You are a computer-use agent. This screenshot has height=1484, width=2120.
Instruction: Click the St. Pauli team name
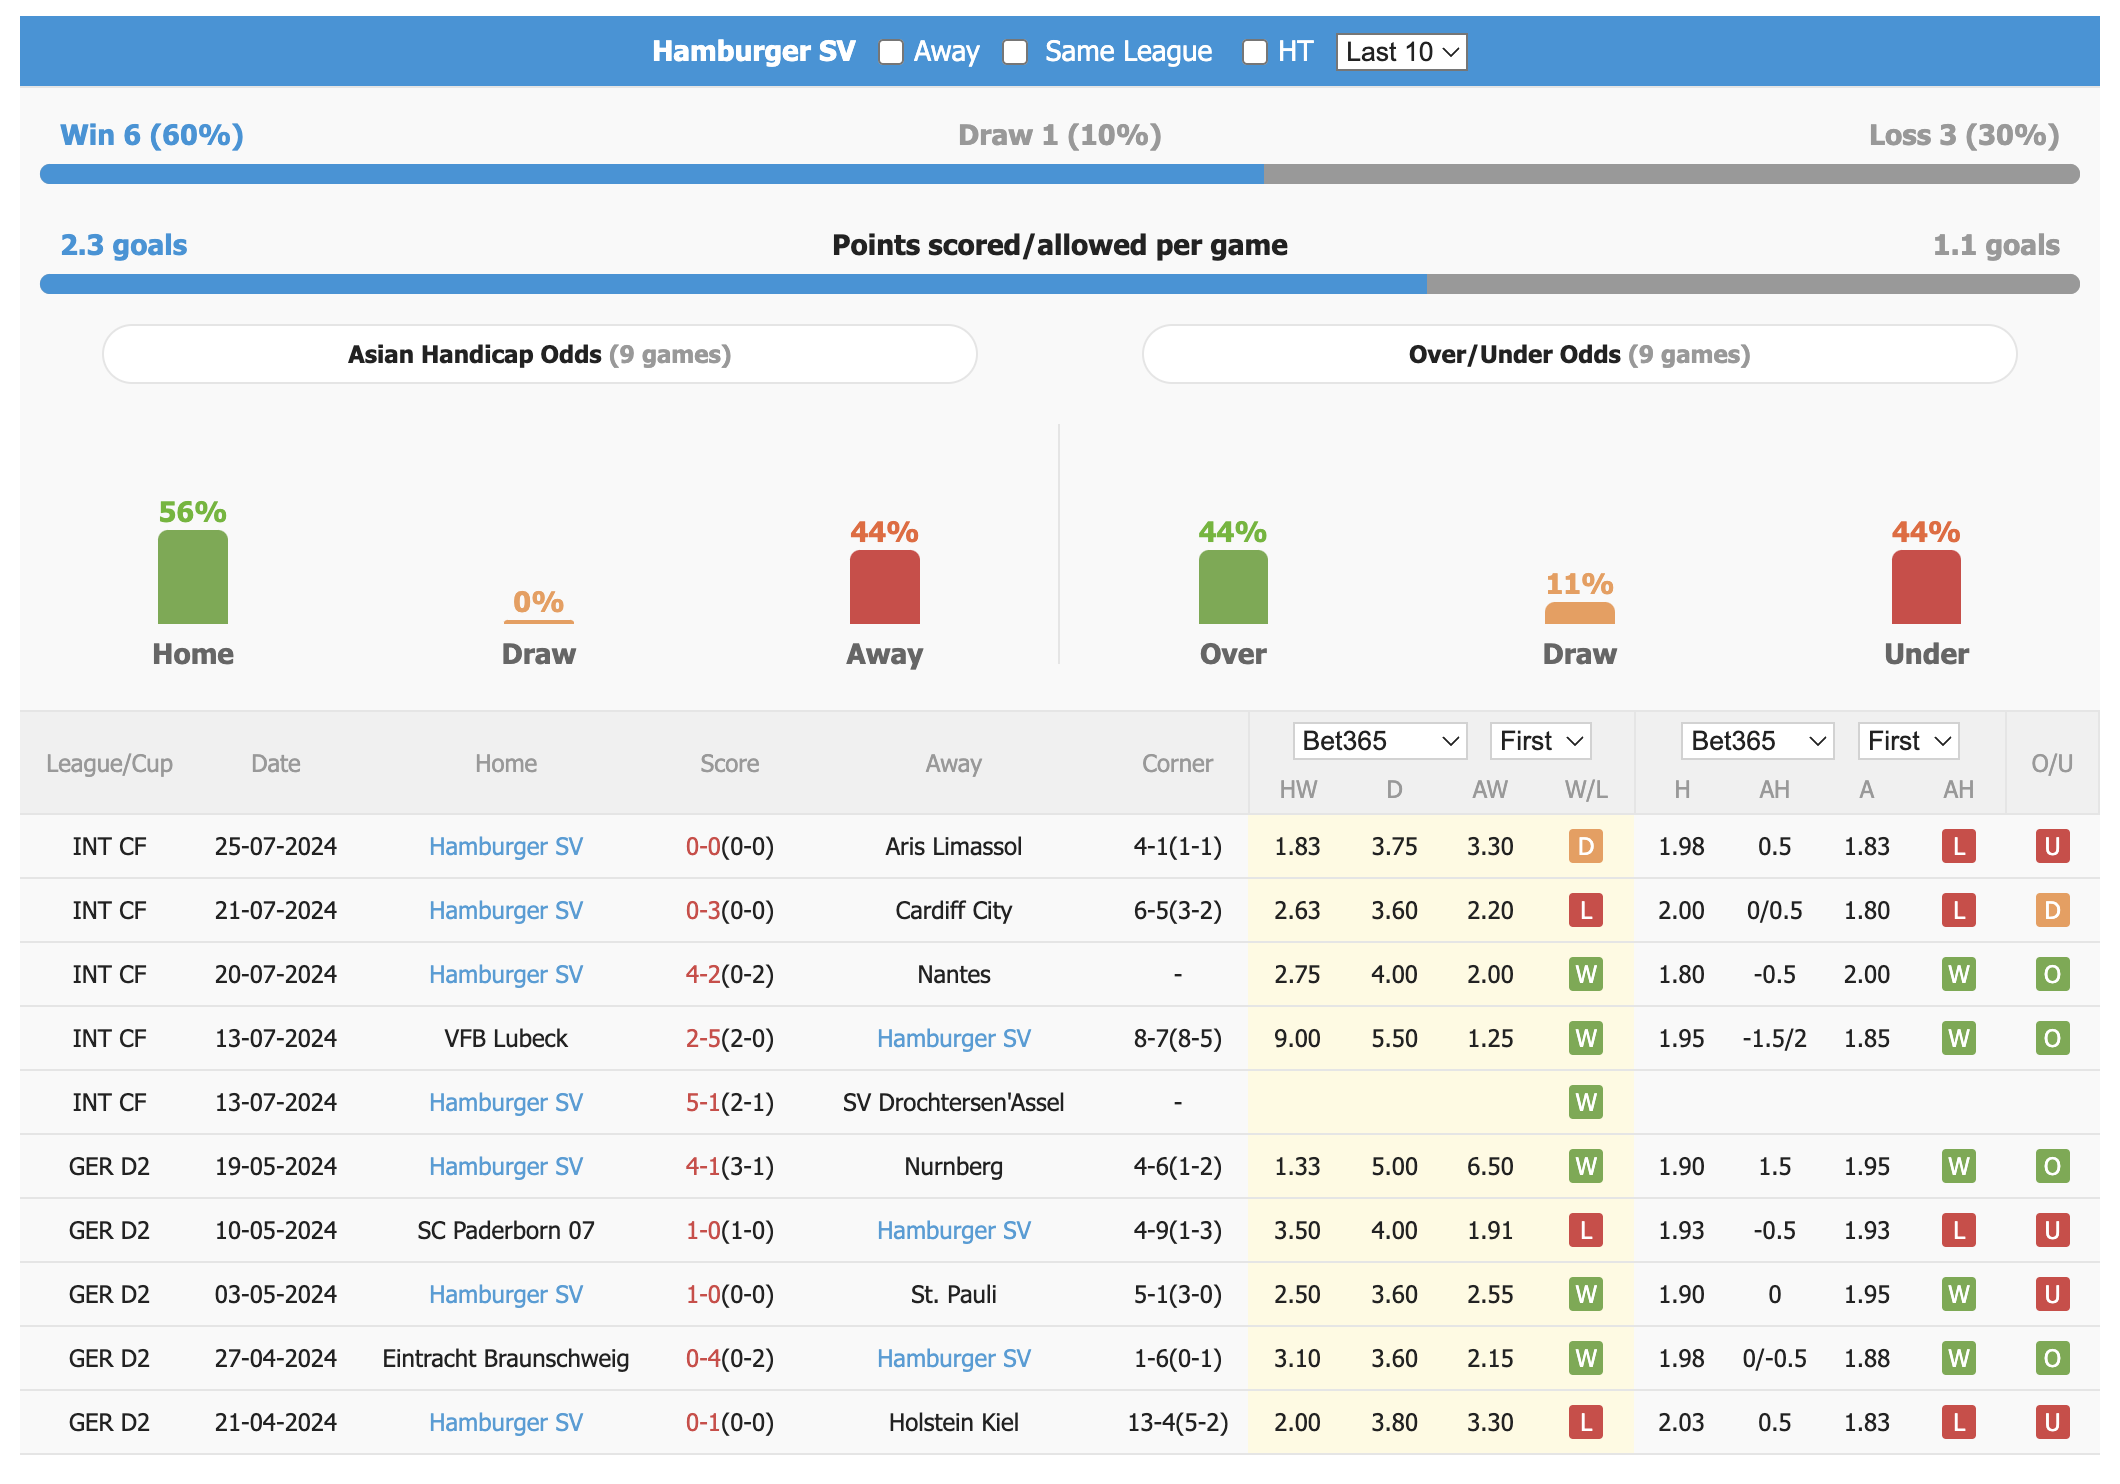click(x=954, y=1294)
